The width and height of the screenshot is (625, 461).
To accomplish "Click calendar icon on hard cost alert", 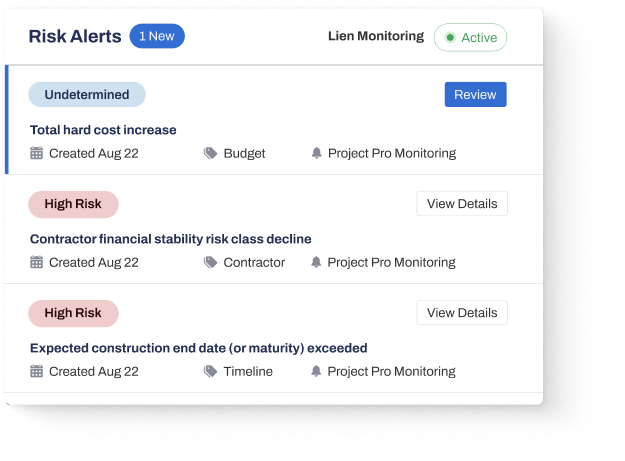I will click(x=36, y=153).
